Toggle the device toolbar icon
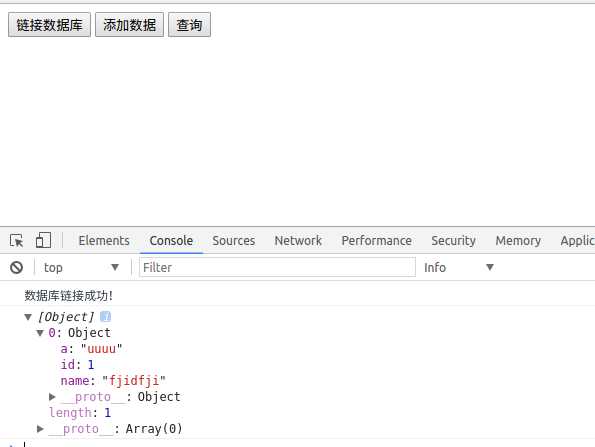The height and width of the screenshot is (447, 595). pos(43,241)
